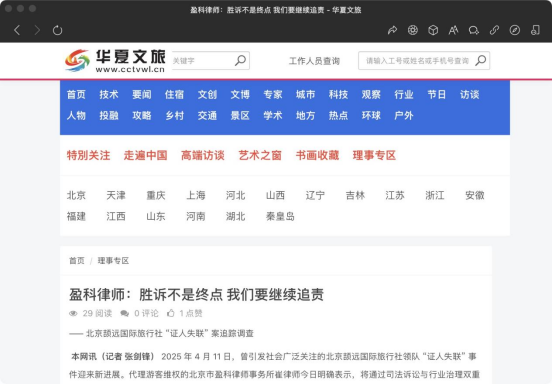The width and height of the screenshot is (552, 384).
Task: Open the 人物 nav item
Action: [x=76, y=115]
